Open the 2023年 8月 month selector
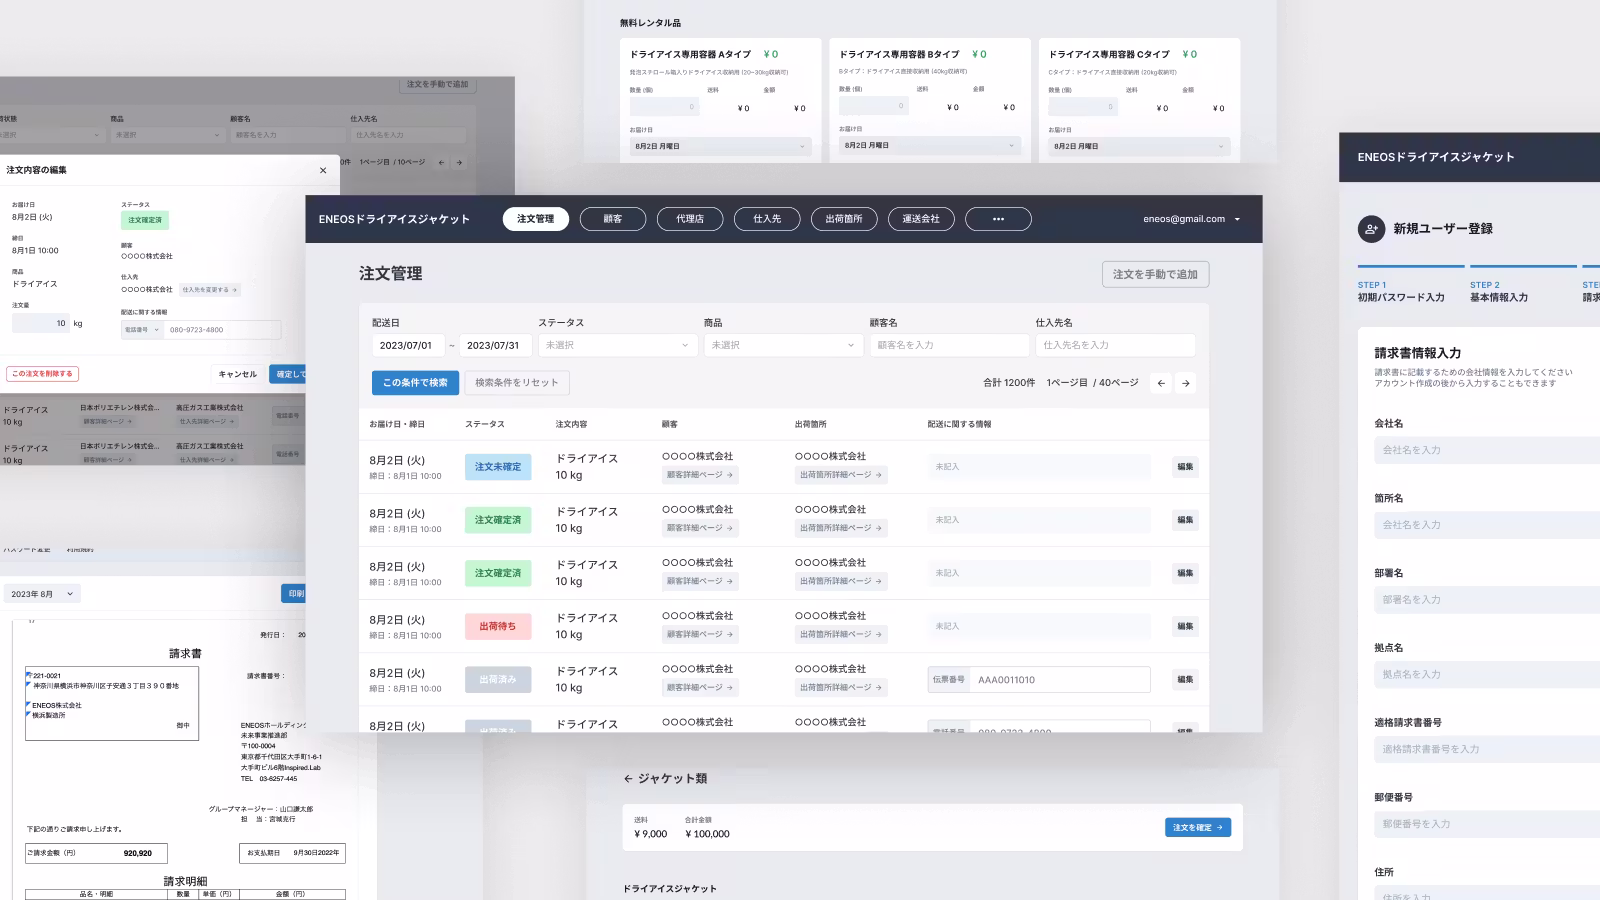 tap(42, 594)
